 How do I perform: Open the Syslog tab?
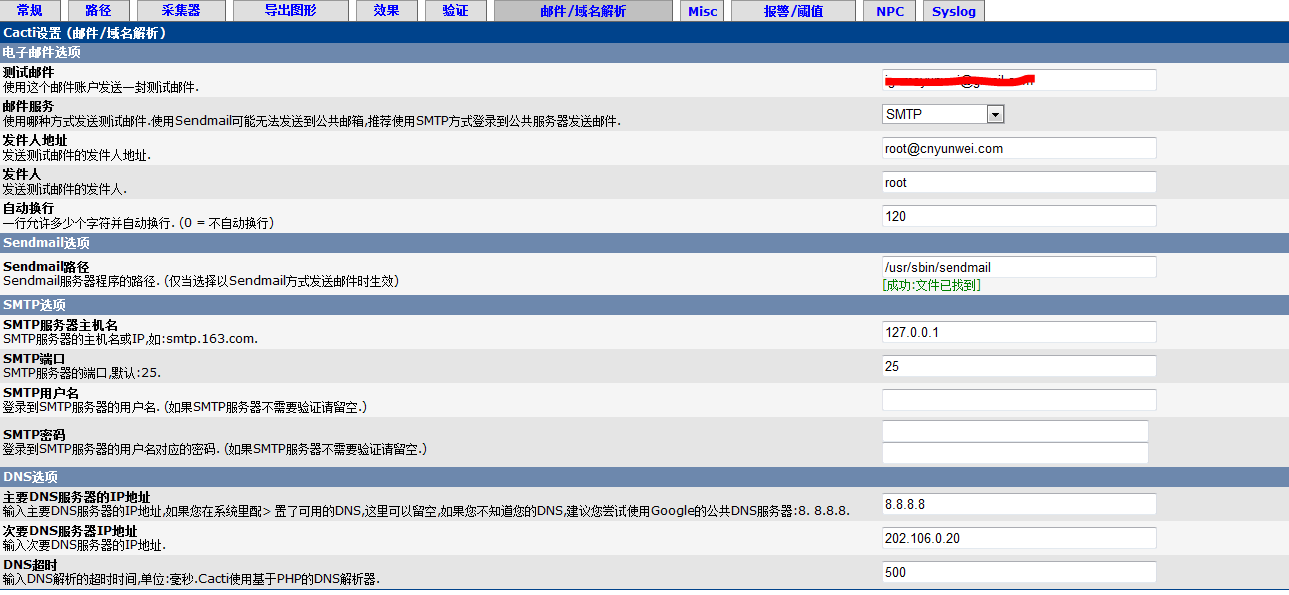[x=953, y=11]
